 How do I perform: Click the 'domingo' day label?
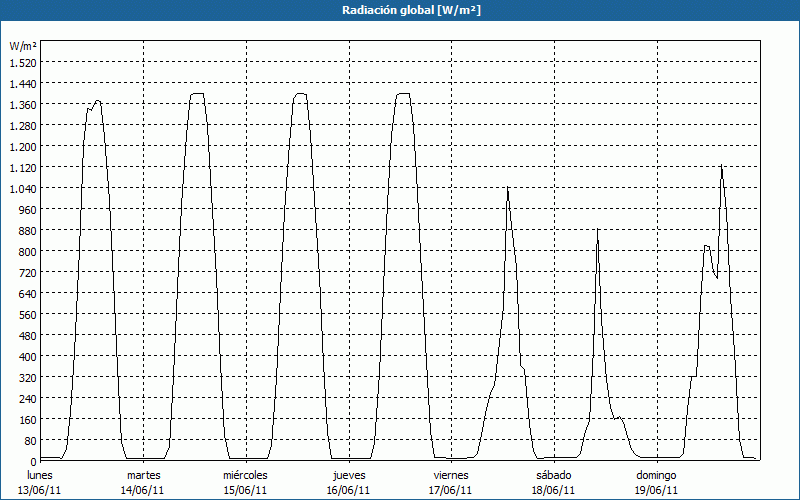click(x=656, y=475)
